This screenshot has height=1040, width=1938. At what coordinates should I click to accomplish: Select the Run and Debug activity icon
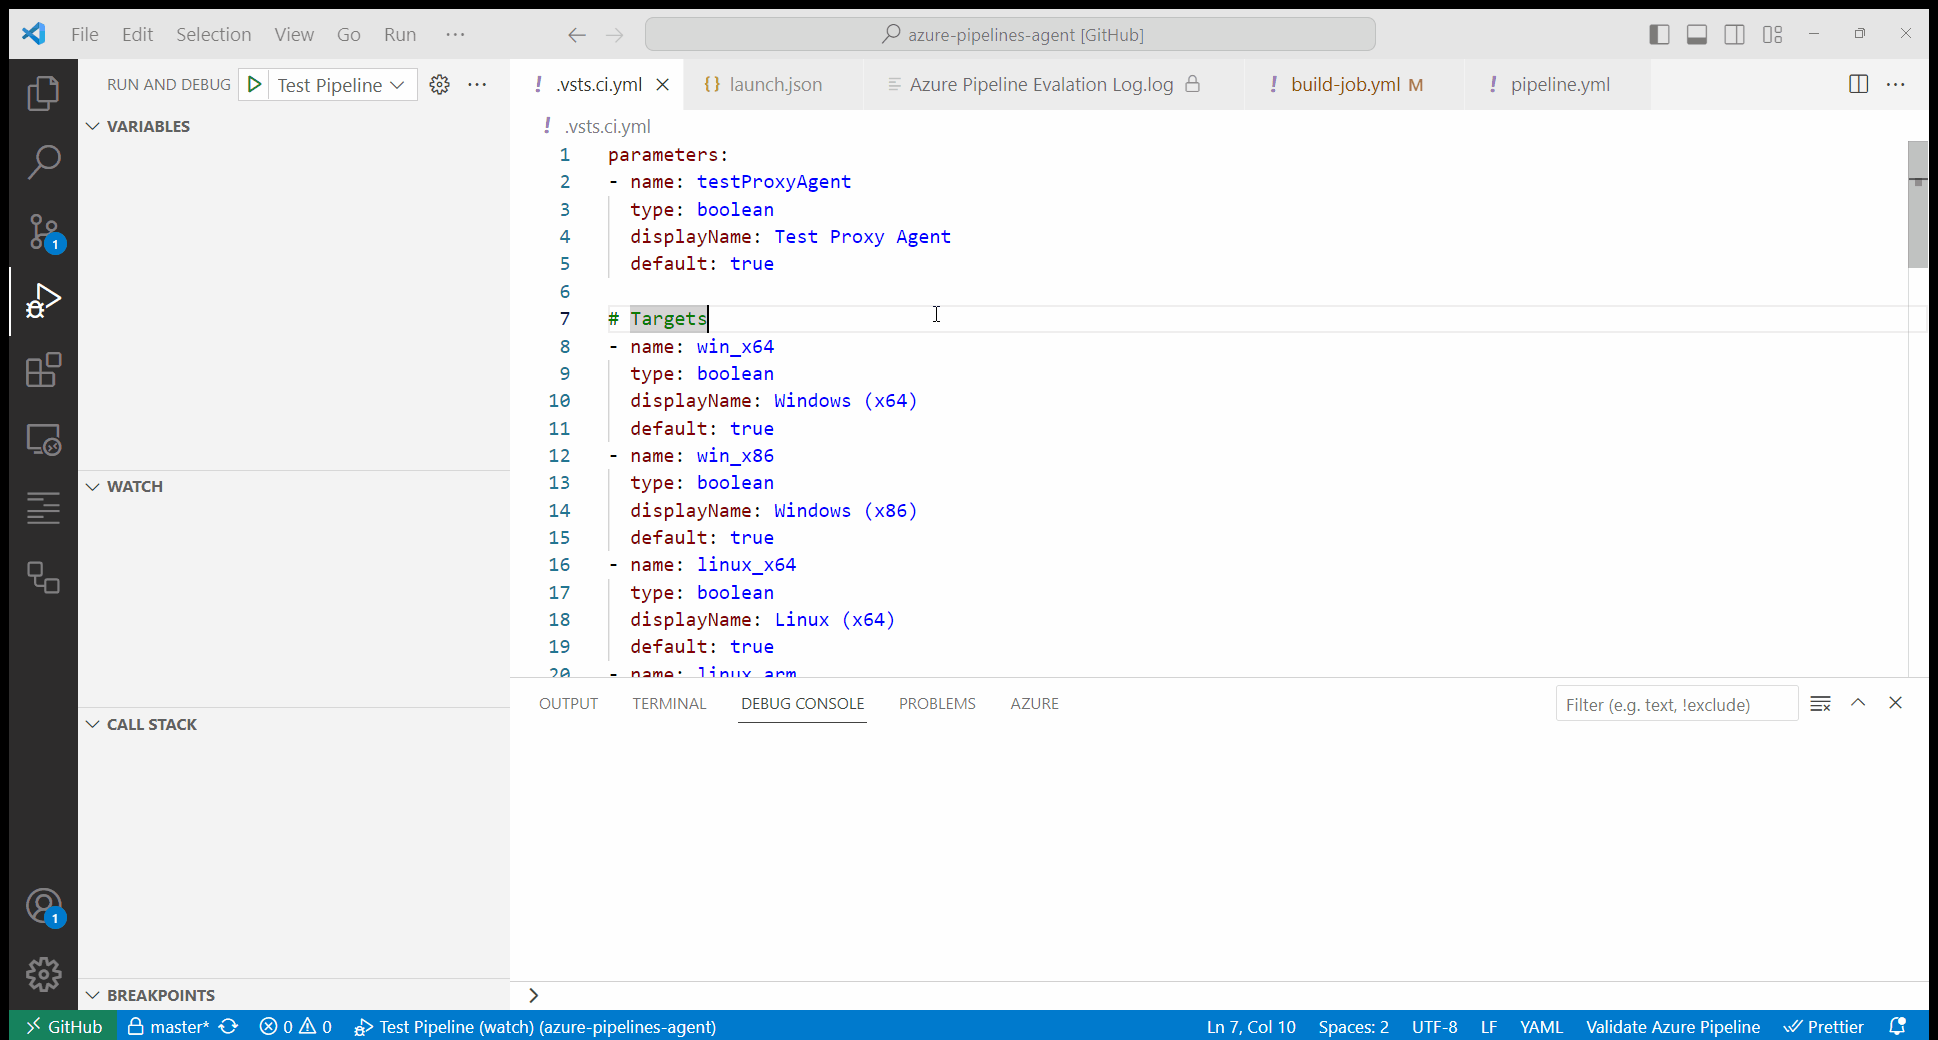coord(43,301)
